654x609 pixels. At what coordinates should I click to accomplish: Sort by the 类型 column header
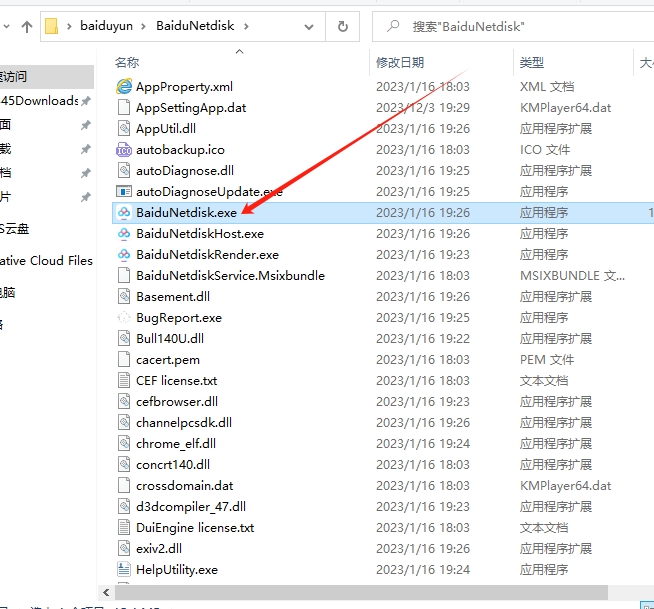click(x=532, y=63)
